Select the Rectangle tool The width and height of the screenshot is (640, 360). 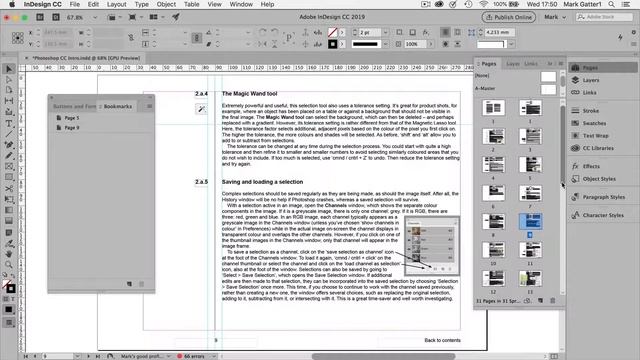(x=9, y=178)
